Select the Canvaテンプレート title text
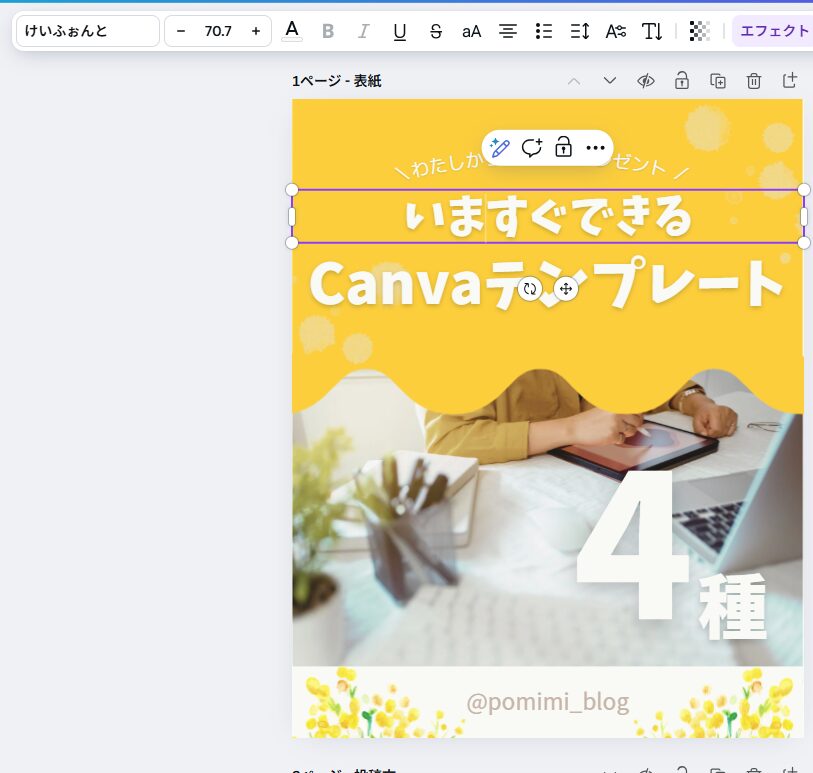The height and width of the screenshot is (773, 813). point(546,284)
